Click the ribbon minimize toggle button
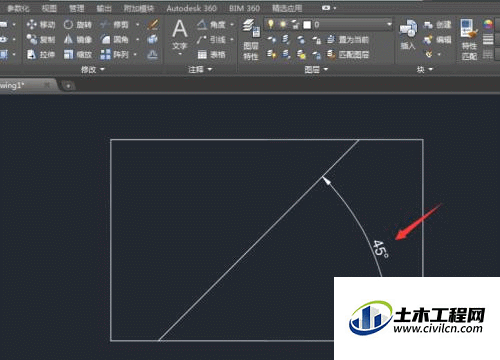 pos(326,8)
